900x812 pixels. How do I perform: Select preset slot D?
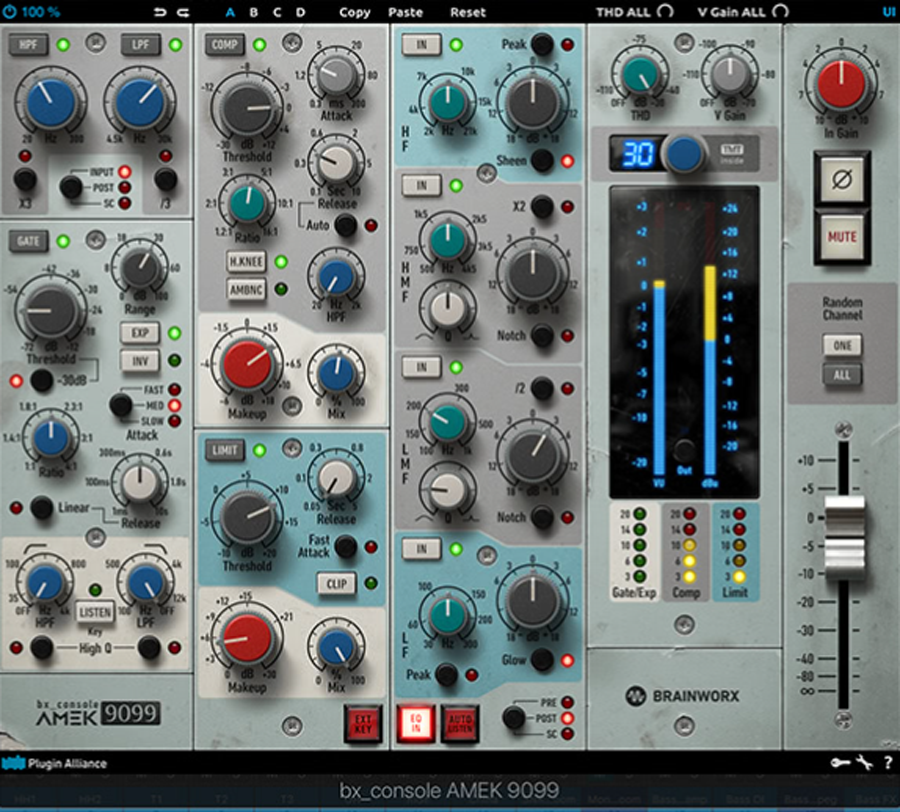pyautogui.click(x=300, y=12)
